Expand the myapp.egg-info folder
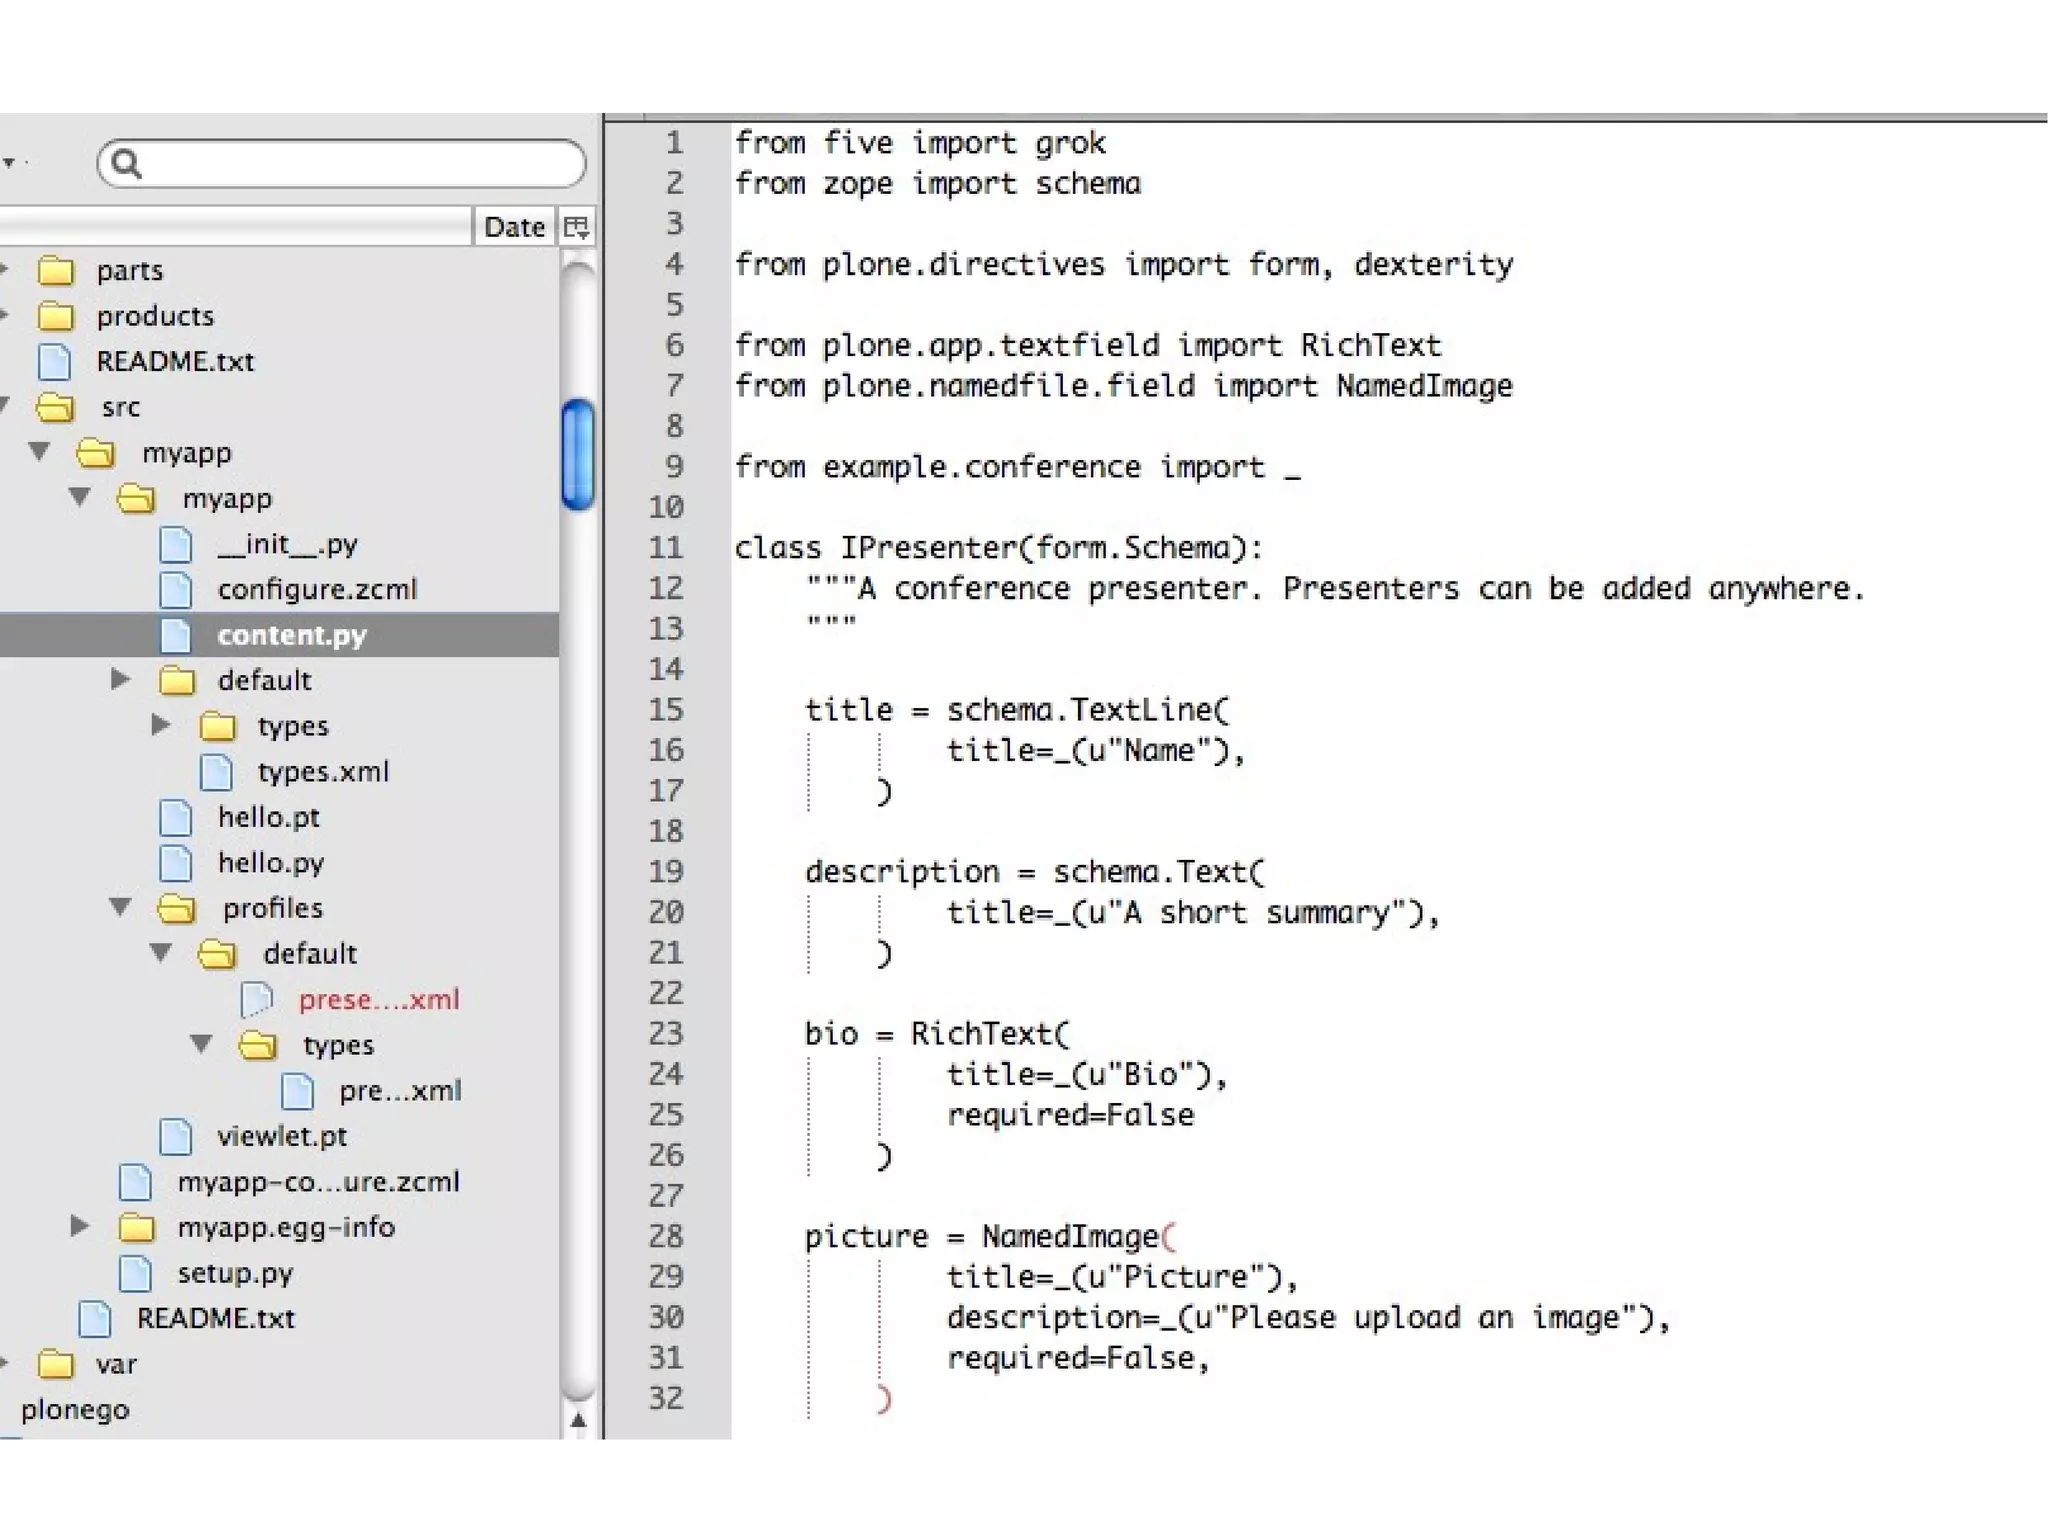The height and width of the screenshot is (1535, 2048). point(80,1226)
